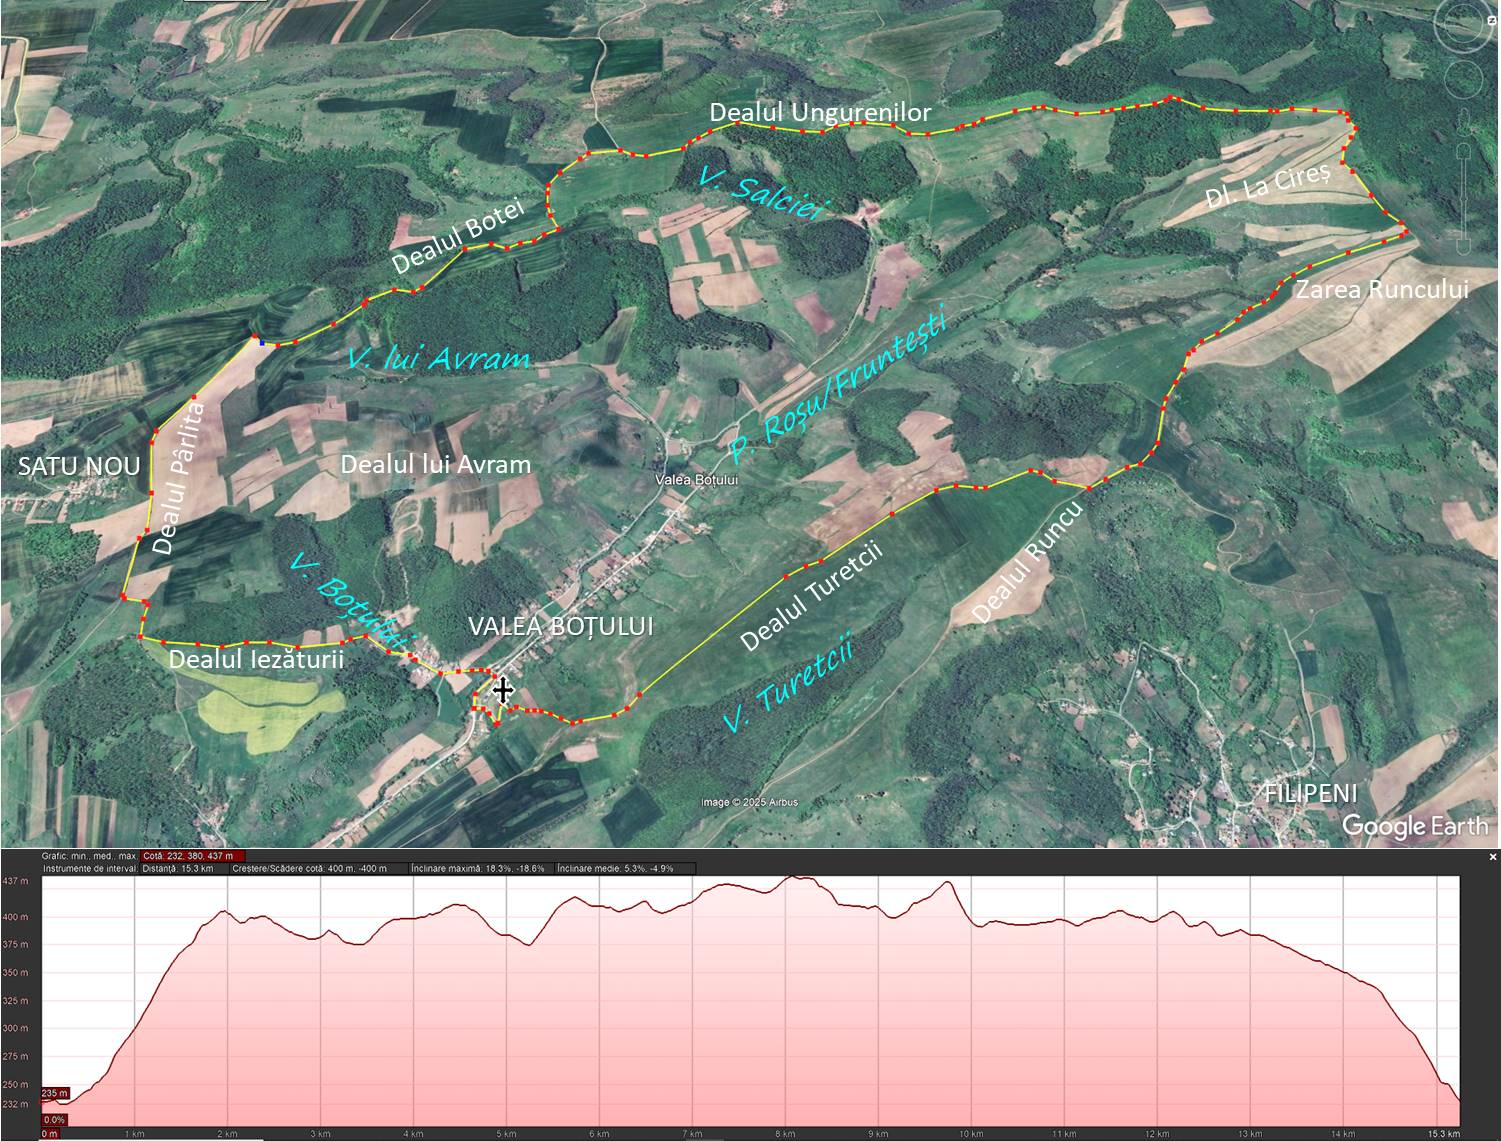This screenshot has height=1141, width=1501.
Task: Click the Image © 2025 Airbus attribution
Action: coord(748,802)
